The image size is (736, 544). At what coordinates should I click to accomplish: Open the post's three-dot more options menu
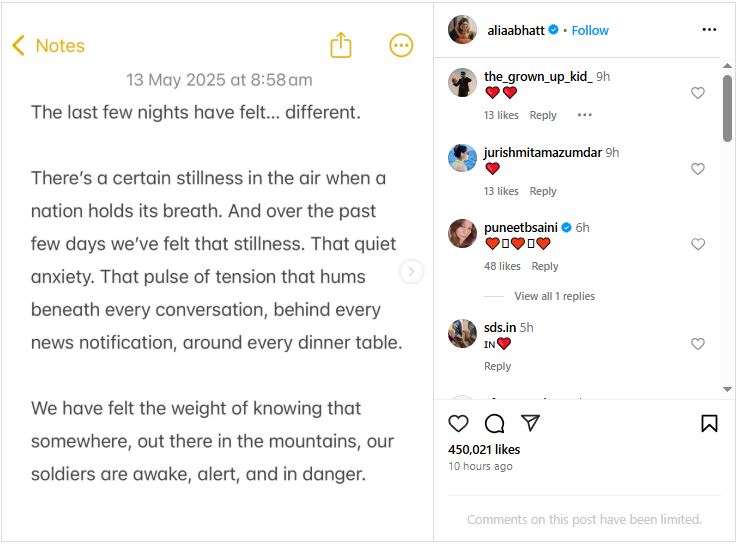(x=709, y=30)
